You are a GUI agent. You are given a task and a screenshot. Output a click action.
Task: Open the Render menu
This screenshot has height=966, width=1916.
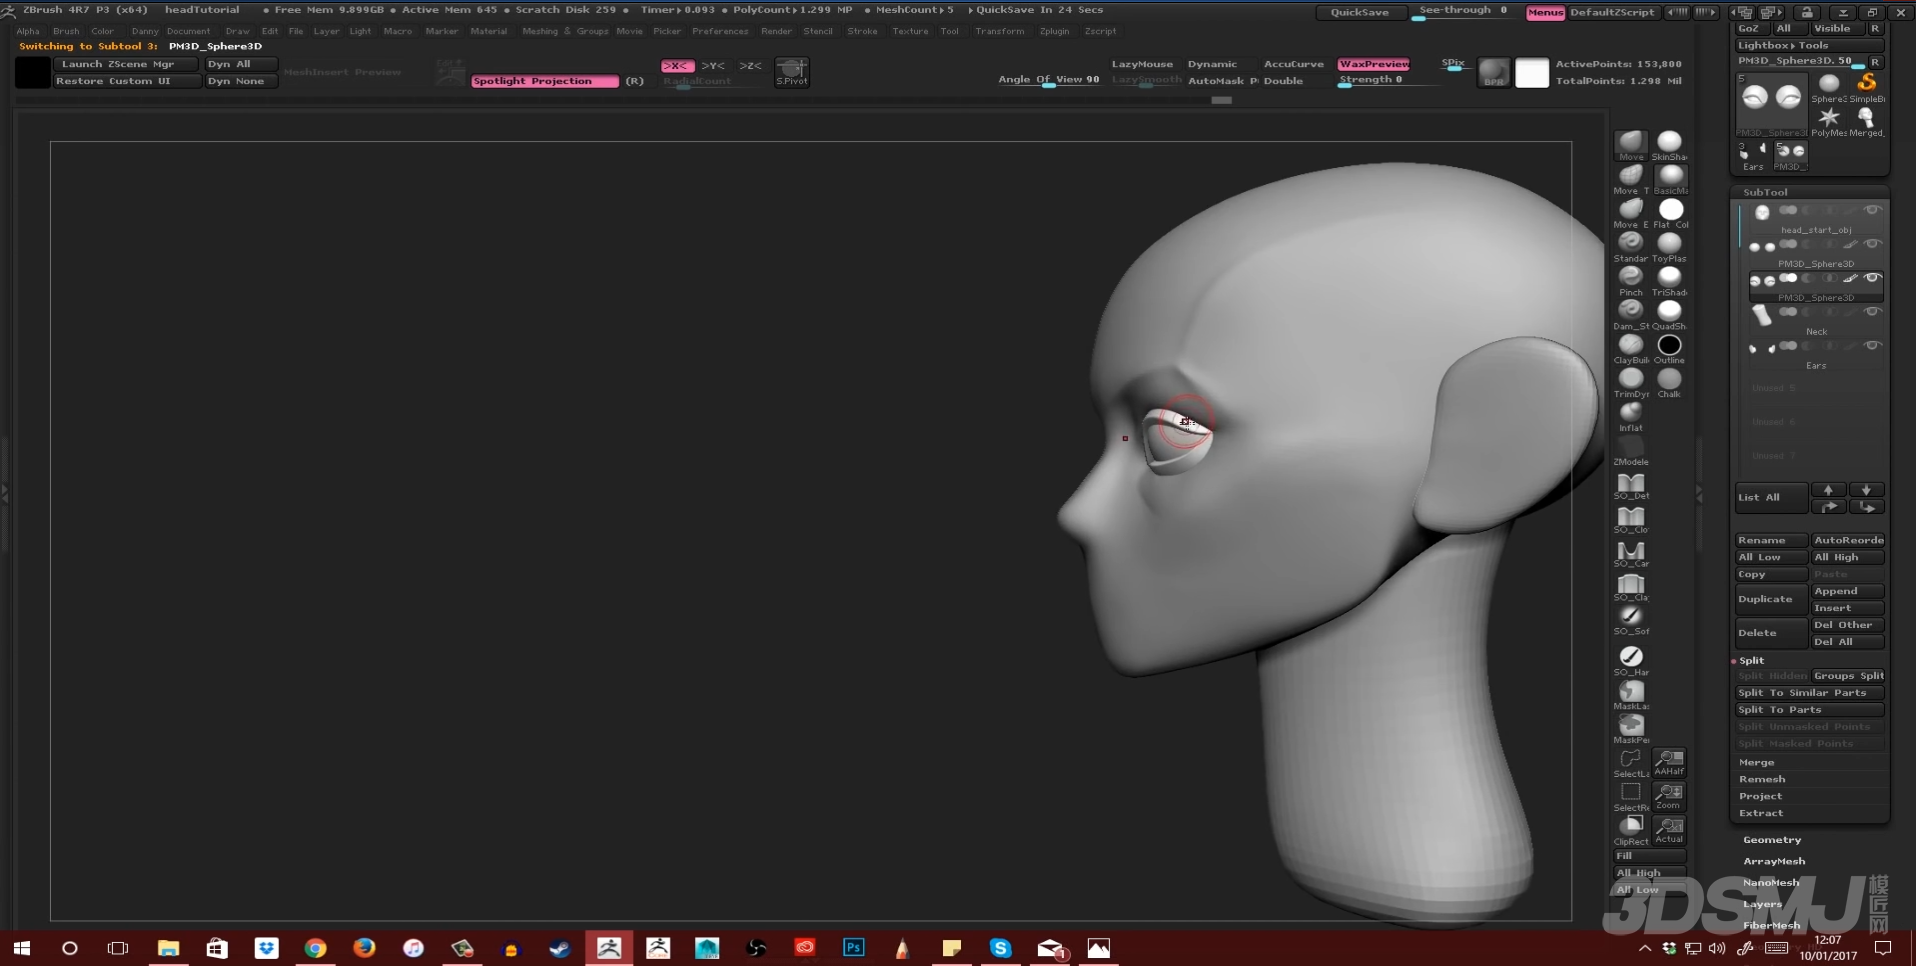(776, 31)
